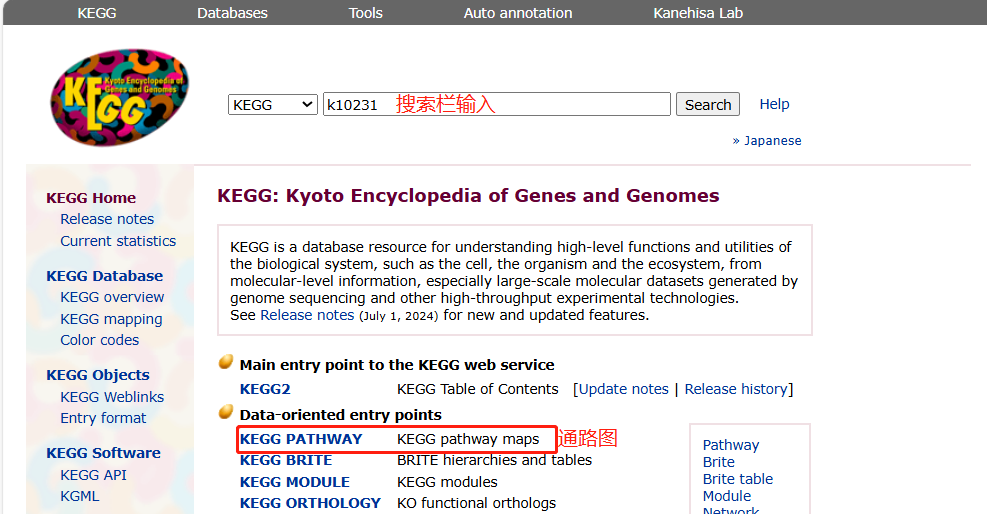Open the Release history link

pyautogui.click(x=736, y=389)
